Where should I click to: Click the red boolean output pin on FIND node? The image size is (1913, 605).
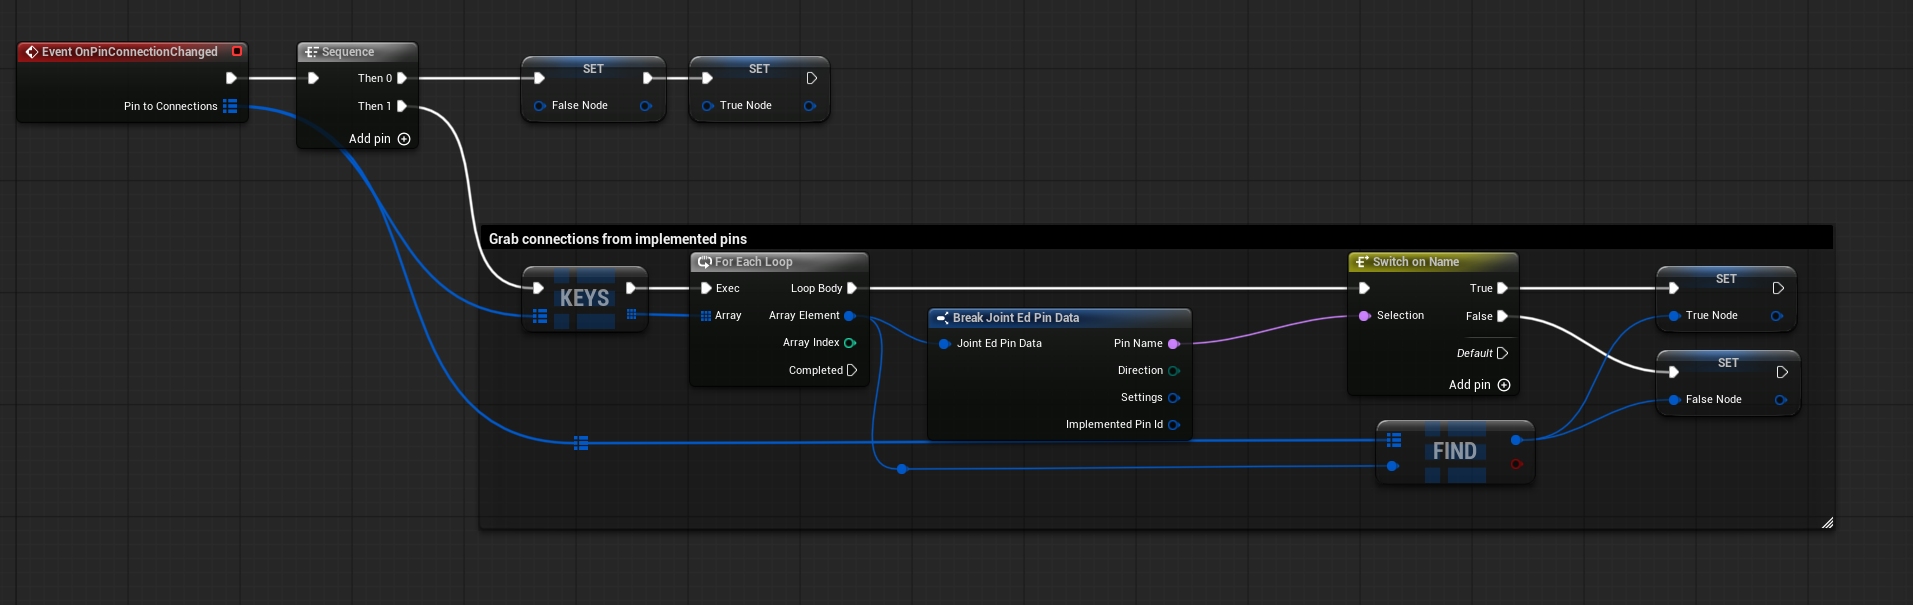[x=1516, y=464]
